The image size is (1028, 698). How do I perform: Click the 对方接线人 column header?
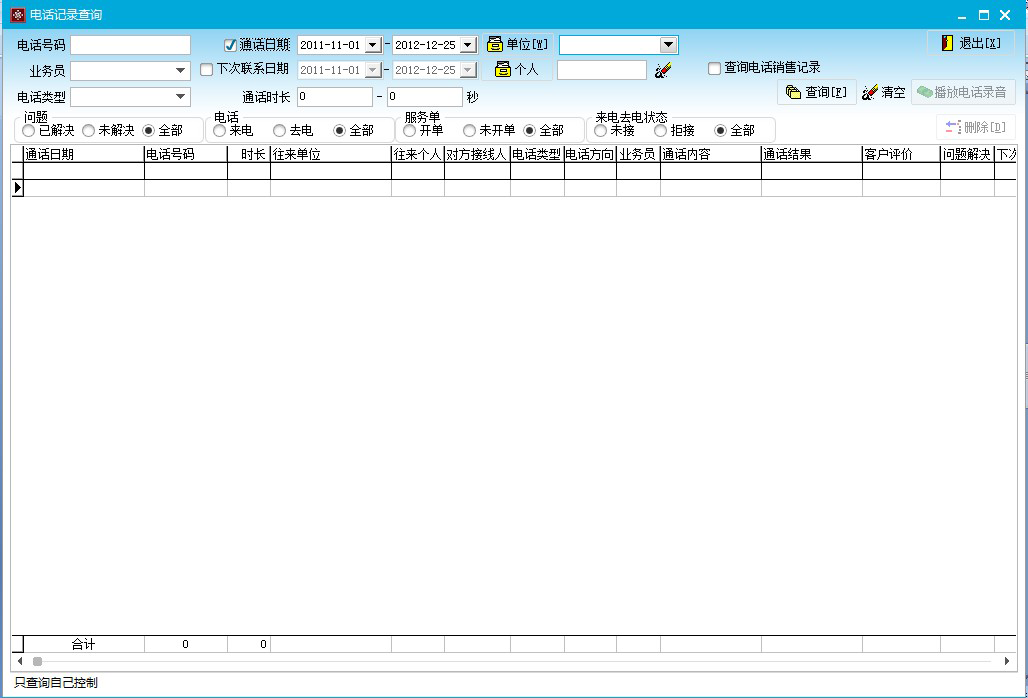click(477, 155)
